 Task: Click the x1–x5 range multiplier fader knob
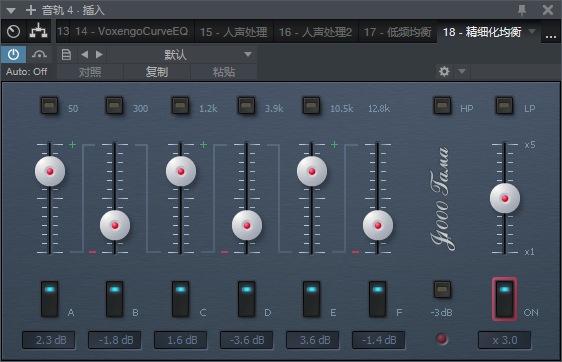click(505, 198)
